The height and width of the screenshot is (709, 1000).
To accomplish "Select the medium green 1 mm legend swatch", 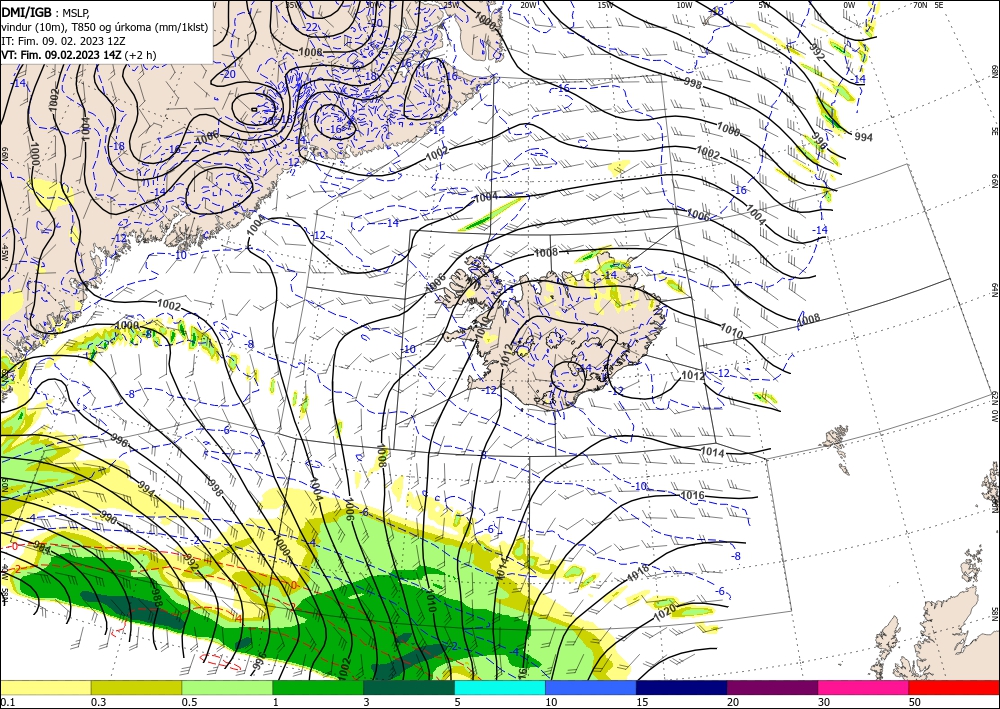I will click(x=318, y=687).
